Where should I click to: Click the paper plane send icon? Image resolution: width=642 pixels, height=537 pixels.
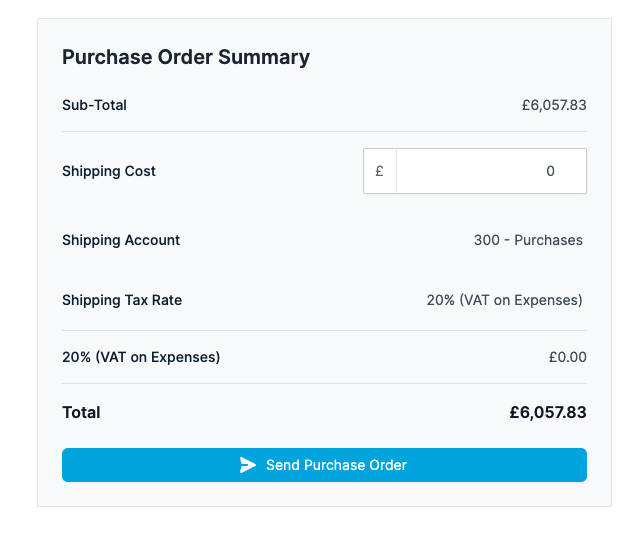click(x=248, y=465)
